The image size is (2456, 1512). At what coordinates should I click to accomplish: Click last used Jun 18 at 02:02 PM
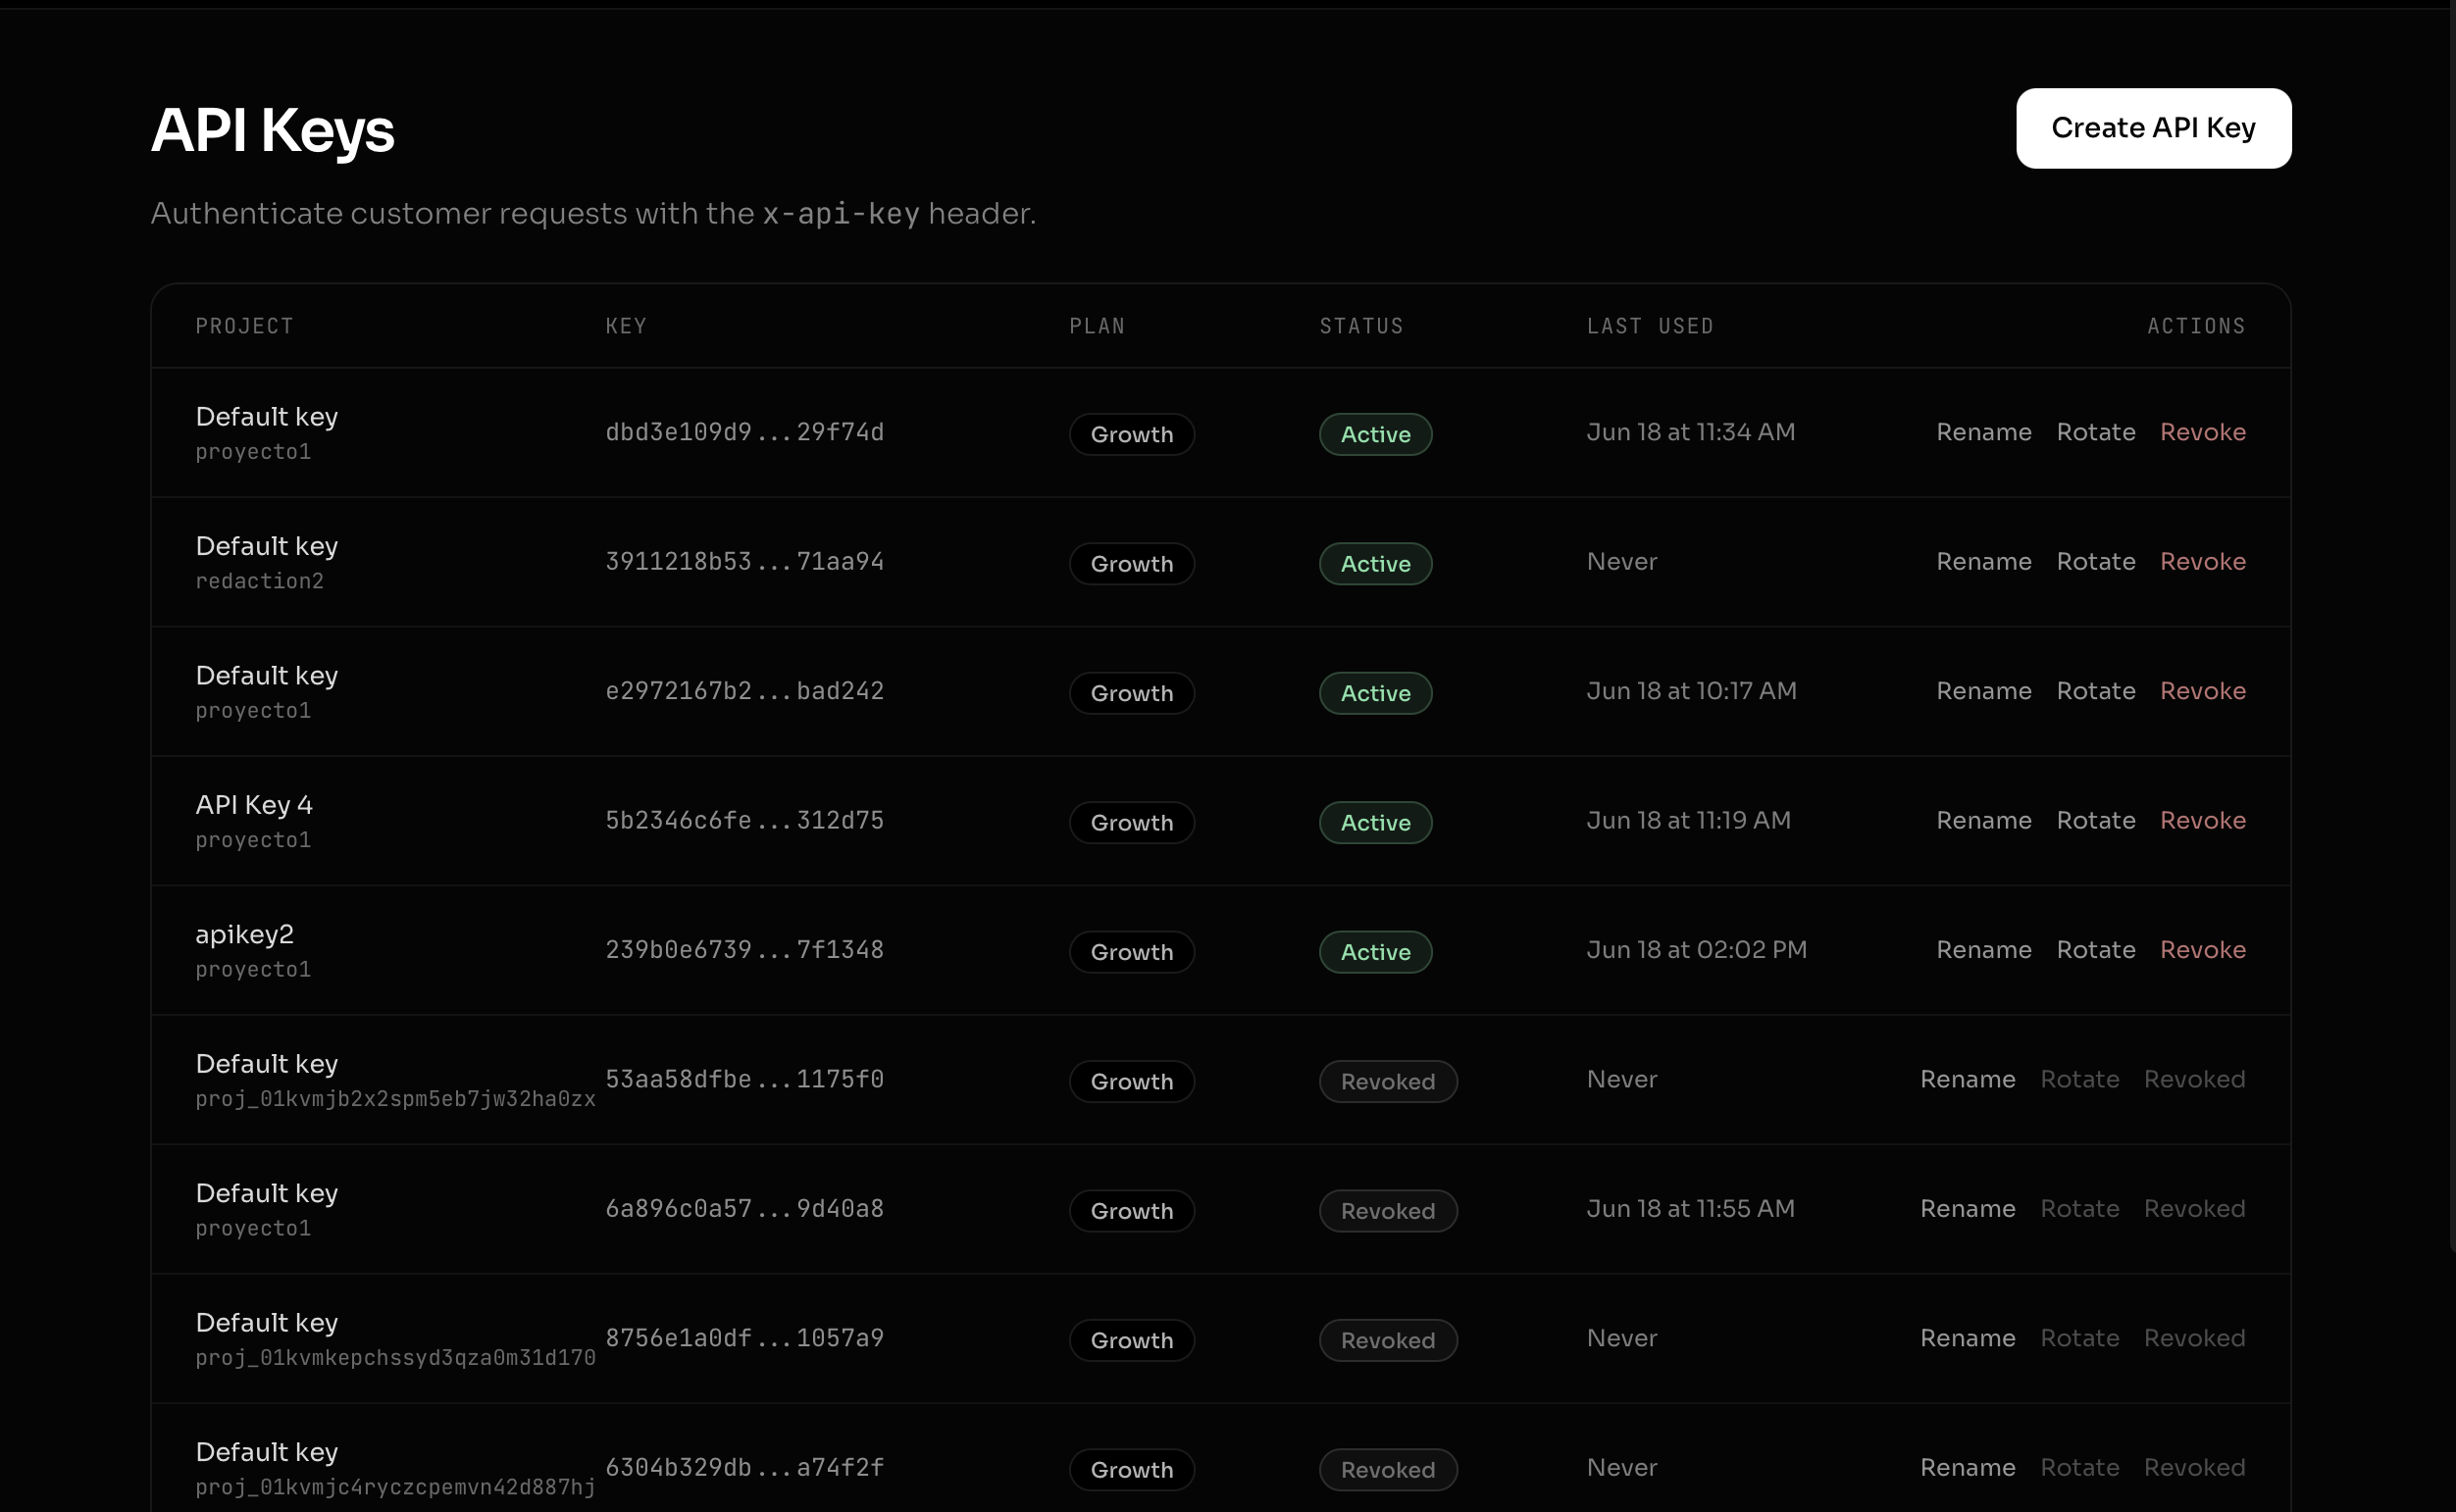(x=1696, y=949)
